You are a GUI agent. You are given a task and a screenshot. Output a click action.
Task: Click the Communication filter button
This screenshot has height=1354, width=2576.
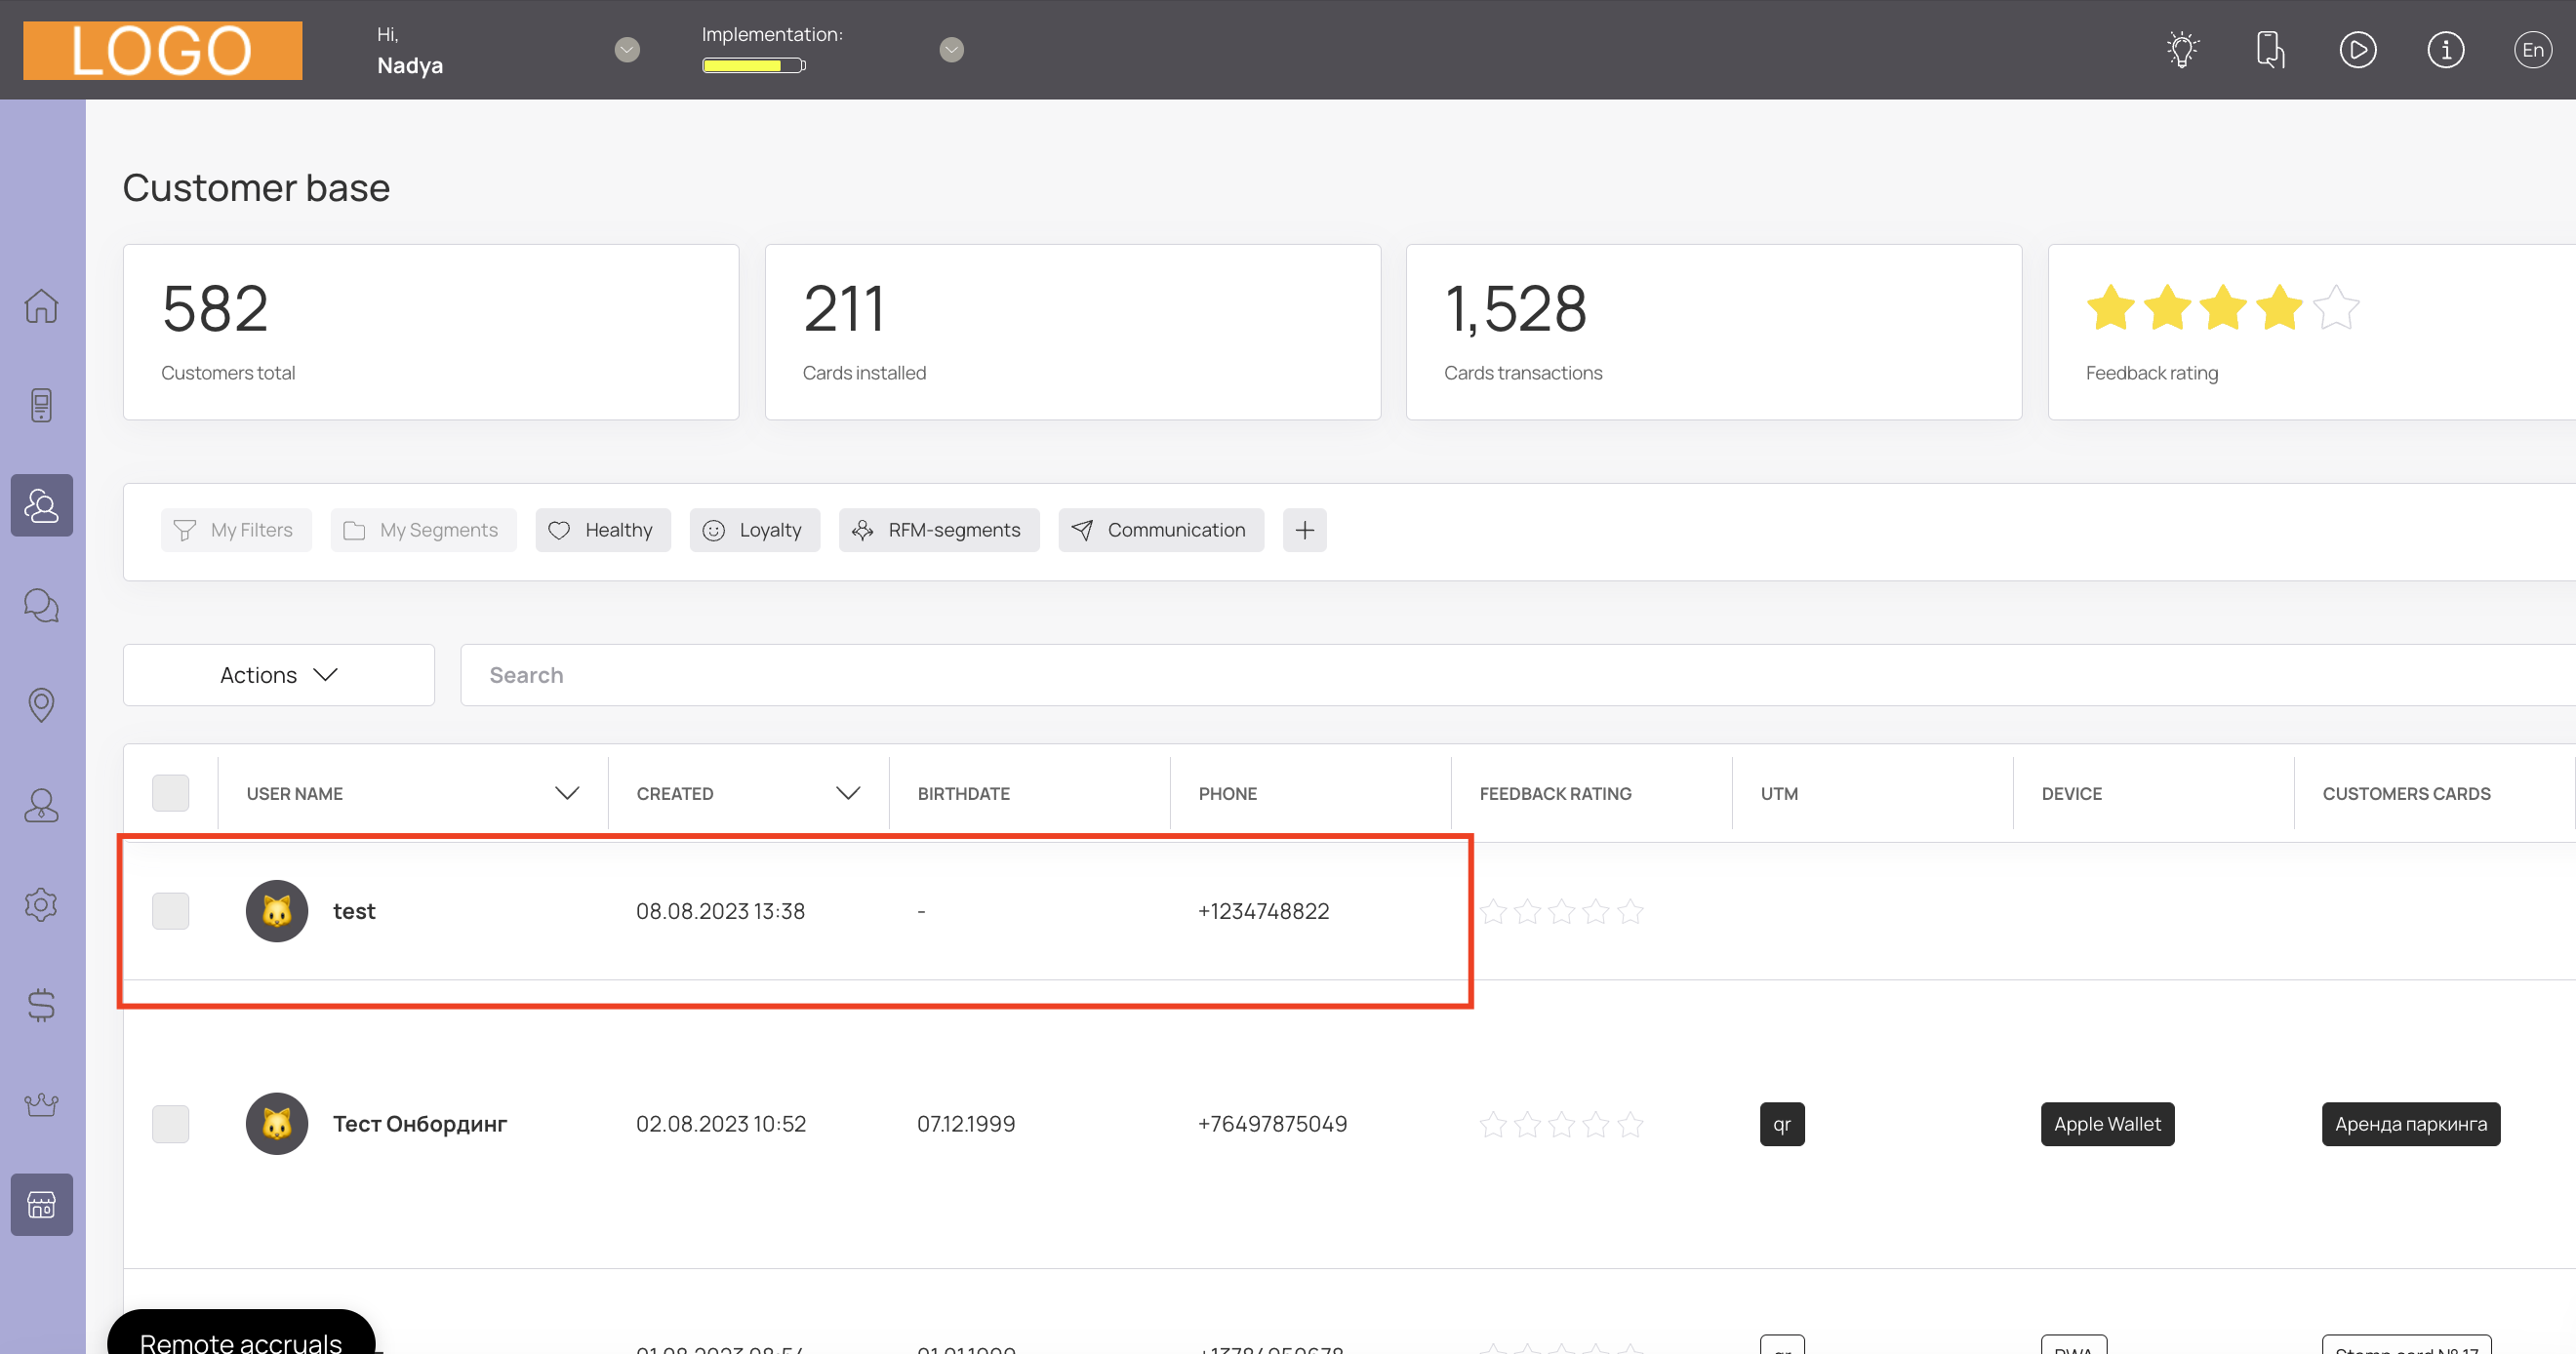click(1160, 530)
